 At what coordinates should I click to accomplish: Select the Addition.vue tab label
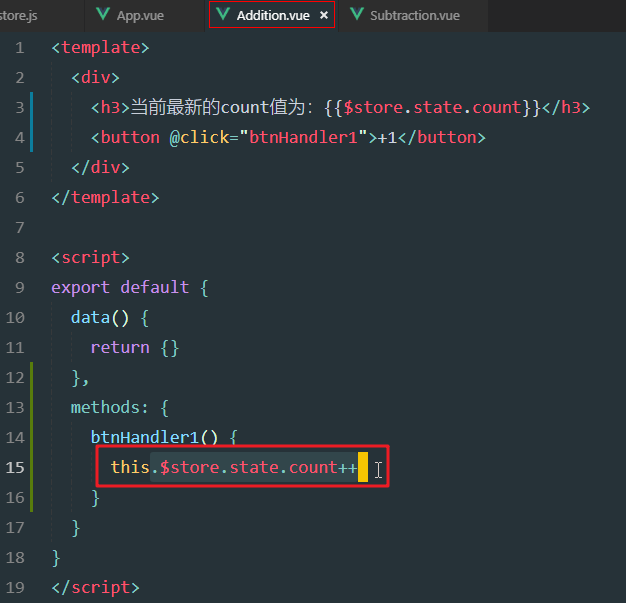(x=273, y=16)
